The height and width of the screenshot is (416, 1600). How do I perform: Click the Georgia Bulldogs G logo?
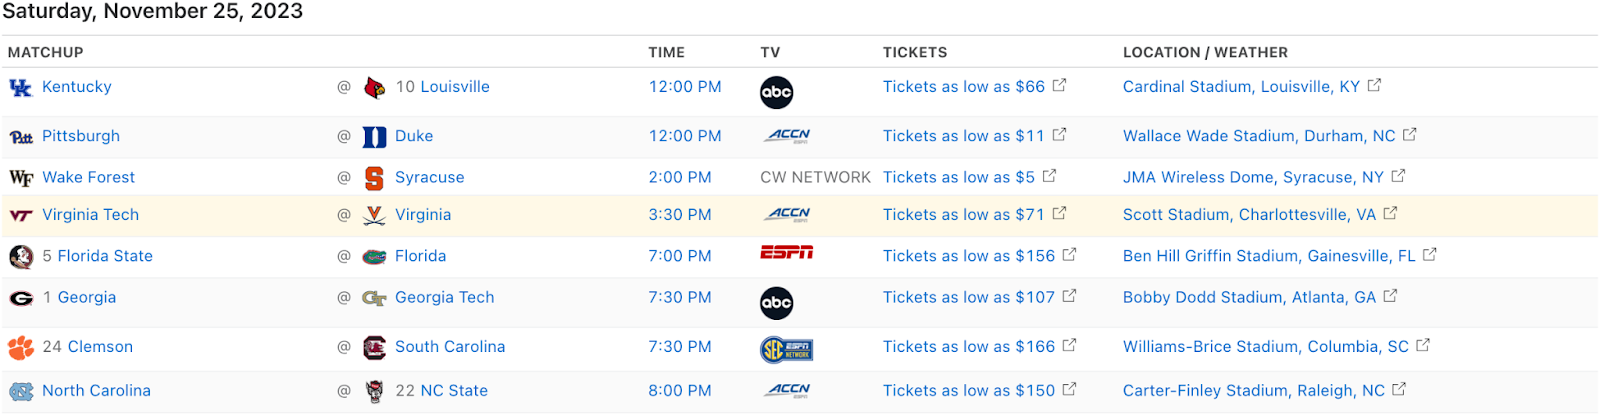tap(21, 298)
